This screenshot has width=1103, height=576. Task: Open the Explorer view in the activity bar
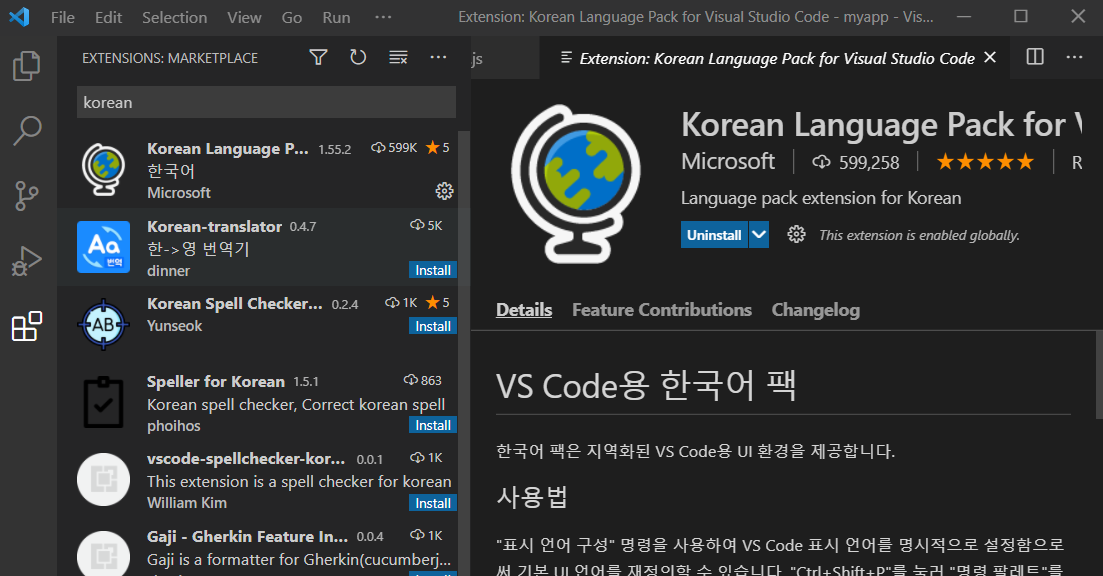click(27, 66)
